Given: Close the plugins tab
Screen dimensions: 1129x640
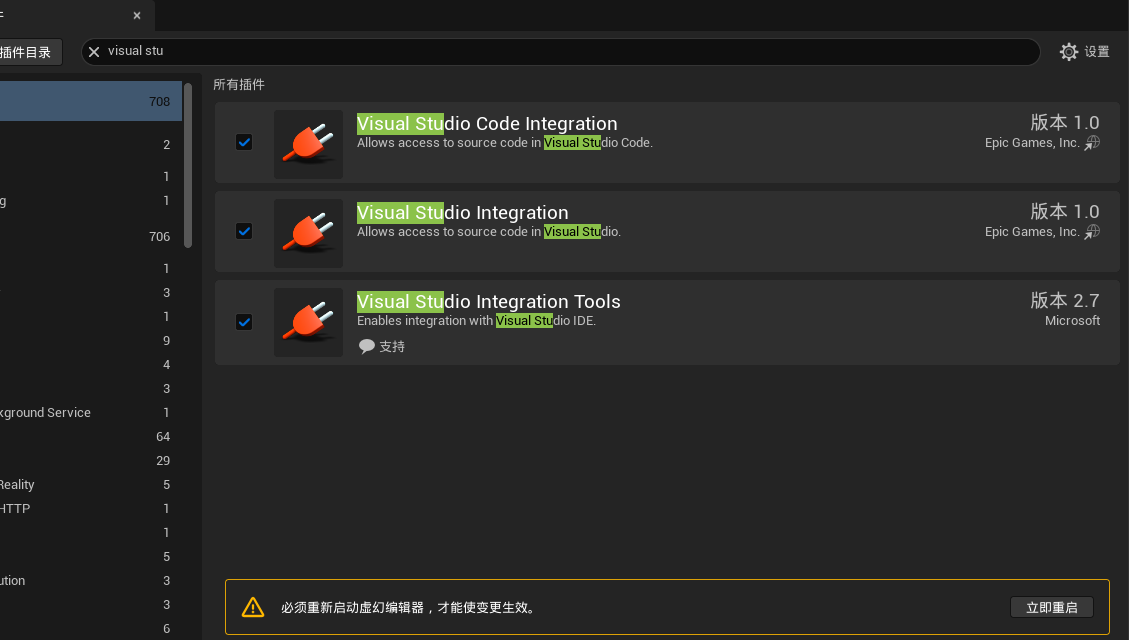Looking at the screenshot, I should [x=137, y=15].
